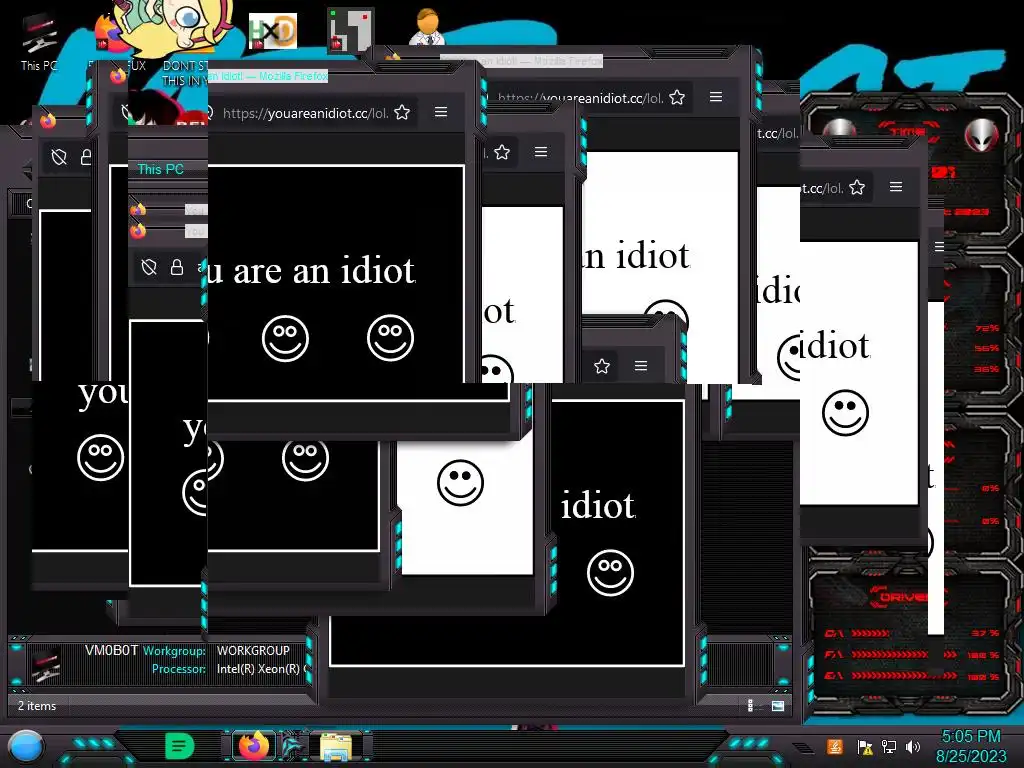The height and width of the screenshot is (768, 1024).
Task: Bookmark page in Firefox window showing black 'u are an idiot'
Action: coord(402,112)
